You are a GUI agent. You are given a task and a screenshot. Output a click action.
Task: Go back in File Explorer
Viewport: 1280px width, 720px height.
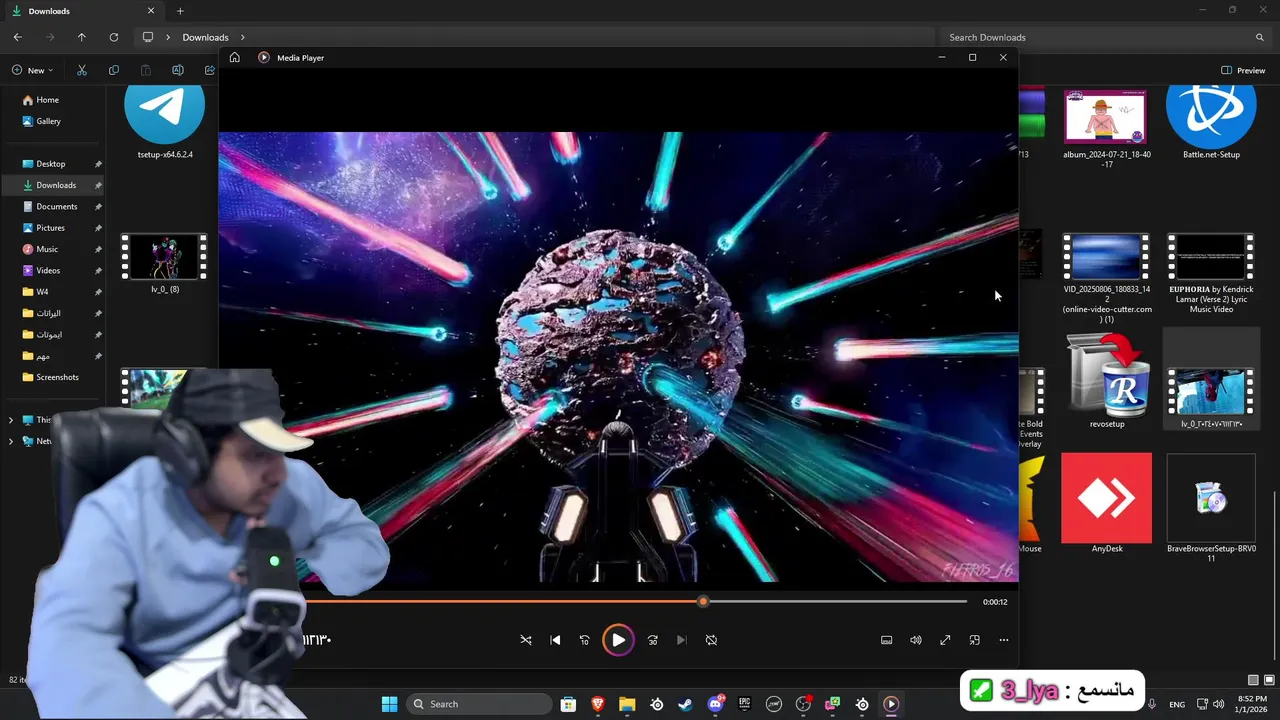pyautogui.click(x=18, y=37)
